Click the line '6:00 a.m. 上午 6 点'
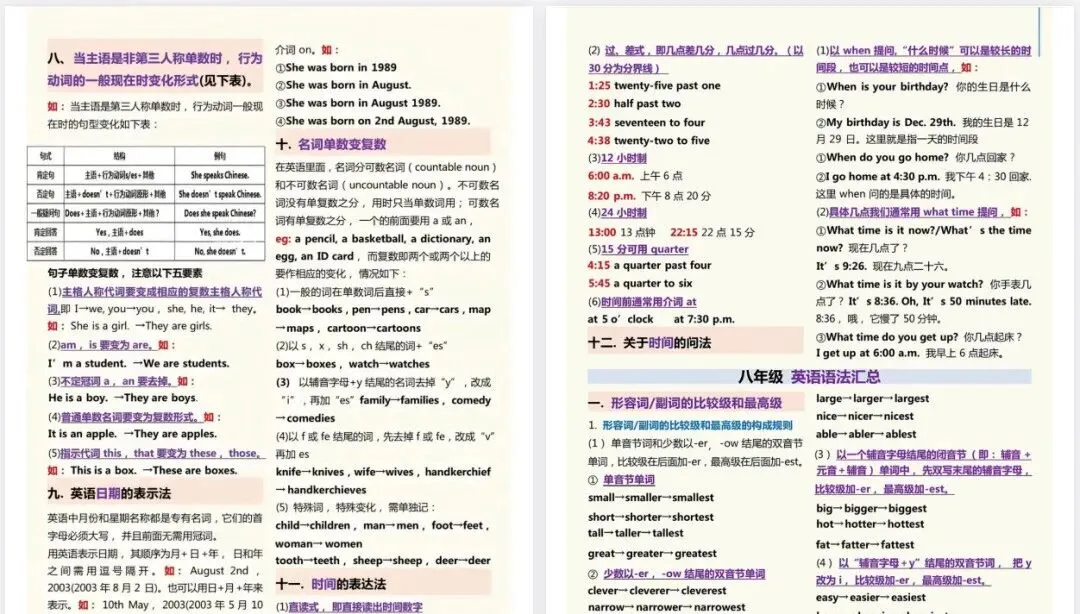This screenshot has height=614, width=1080. [x=635, y=176]
